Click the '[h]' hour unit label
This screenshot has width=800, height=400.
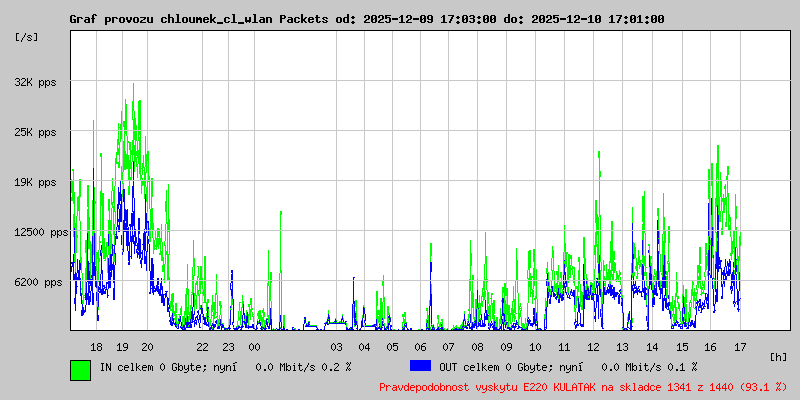[779, 357]
